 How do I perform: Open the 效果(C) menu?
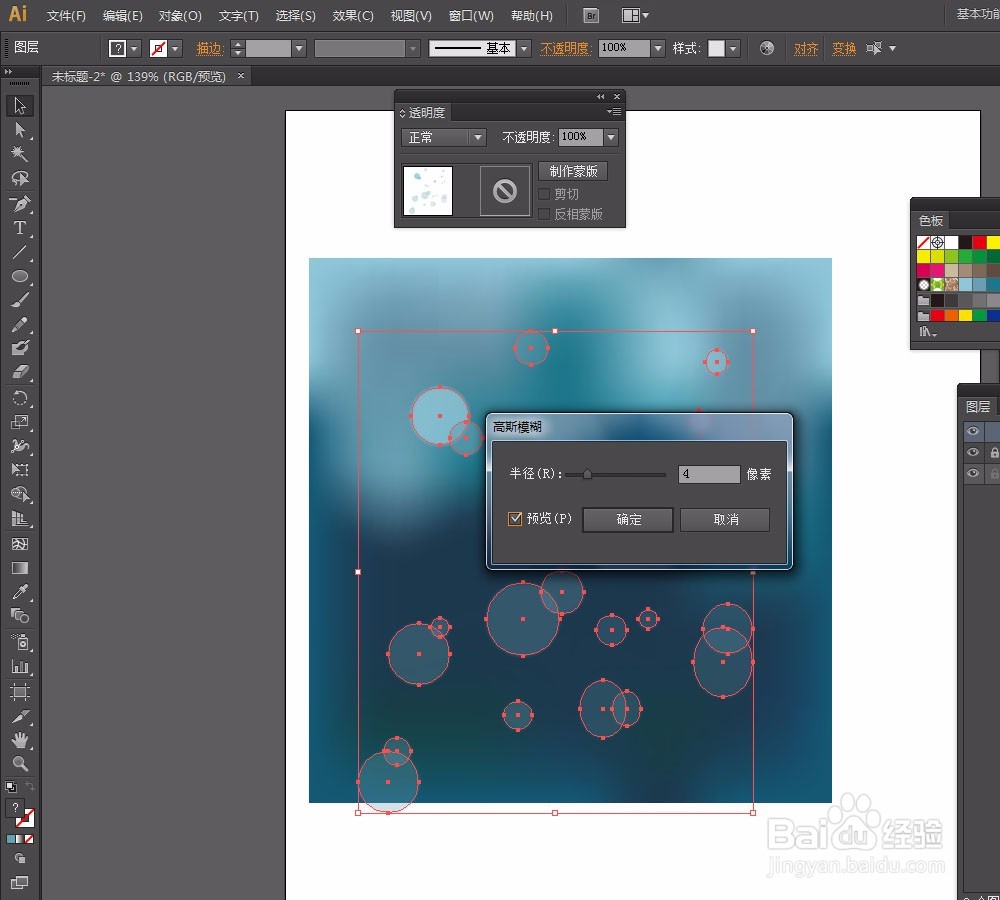point(353,16)
